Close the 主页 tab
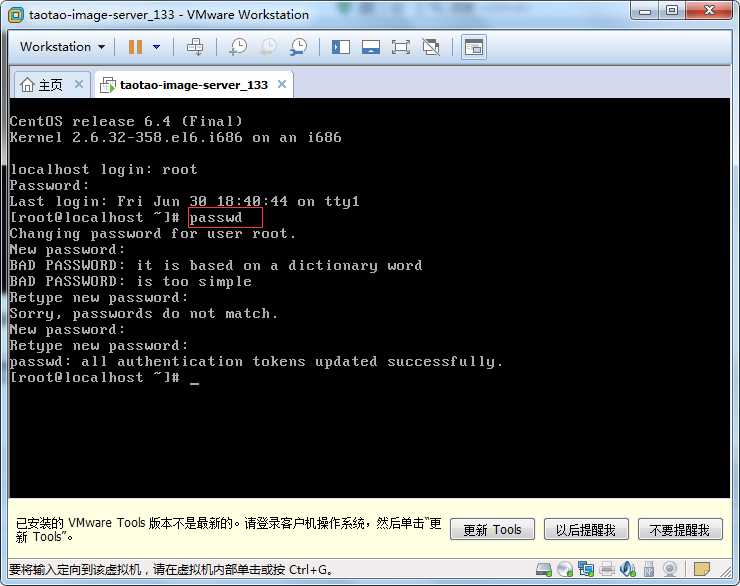740x586 pixels. point(79,84)
